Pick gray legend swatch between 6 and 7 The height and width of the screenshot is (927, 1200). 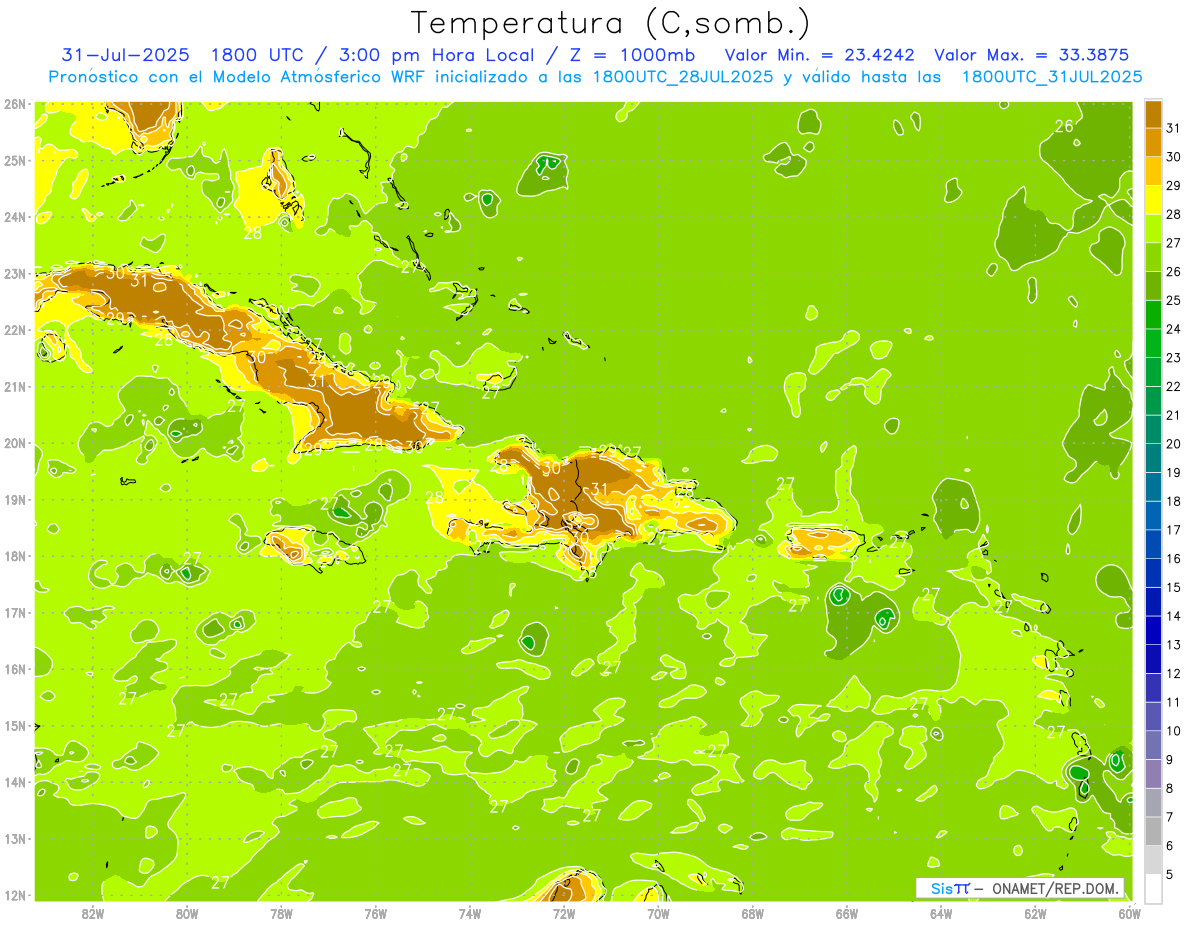[1153, 831]
